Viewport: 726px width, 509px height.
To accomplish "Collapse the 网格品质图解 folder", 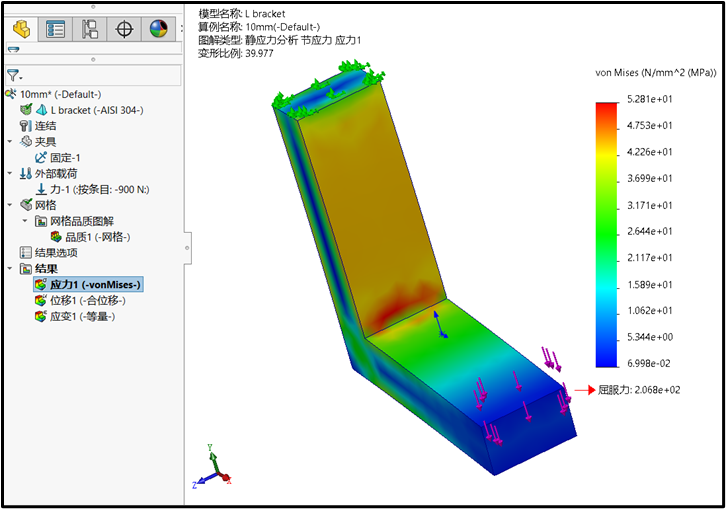I will (25, 221).
